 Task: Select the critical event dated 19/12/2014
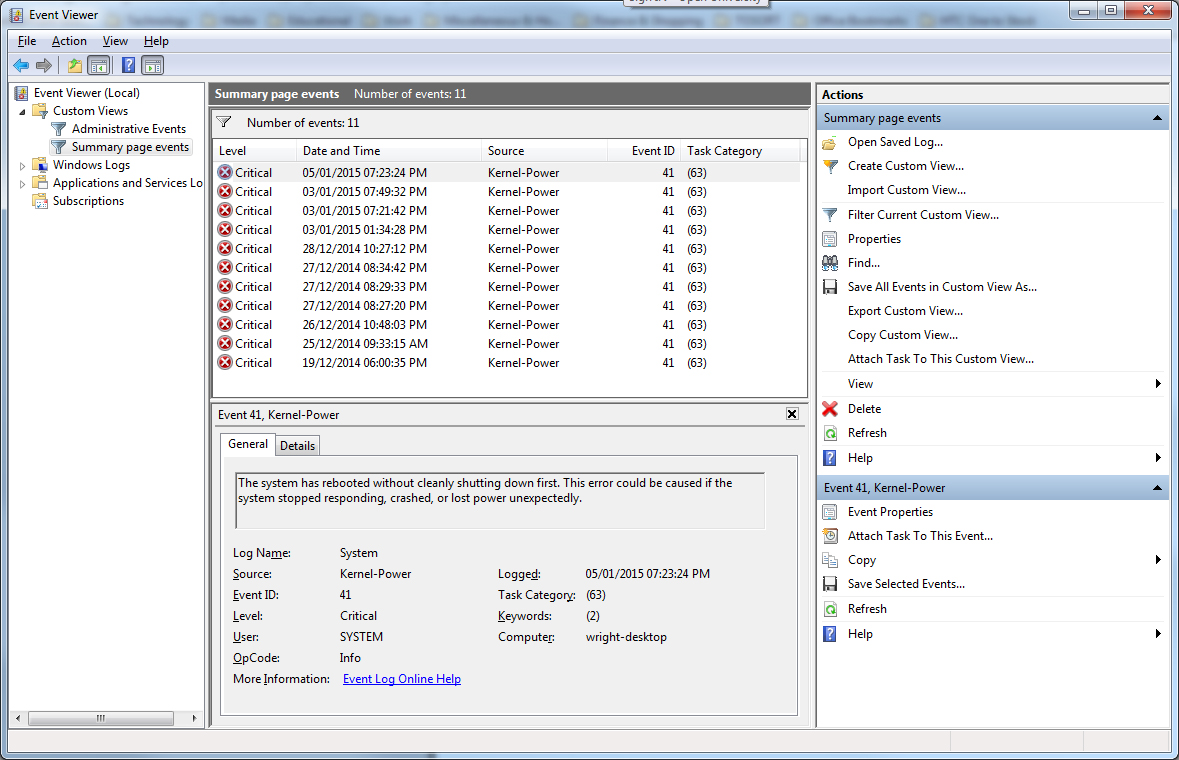point(364,363)
